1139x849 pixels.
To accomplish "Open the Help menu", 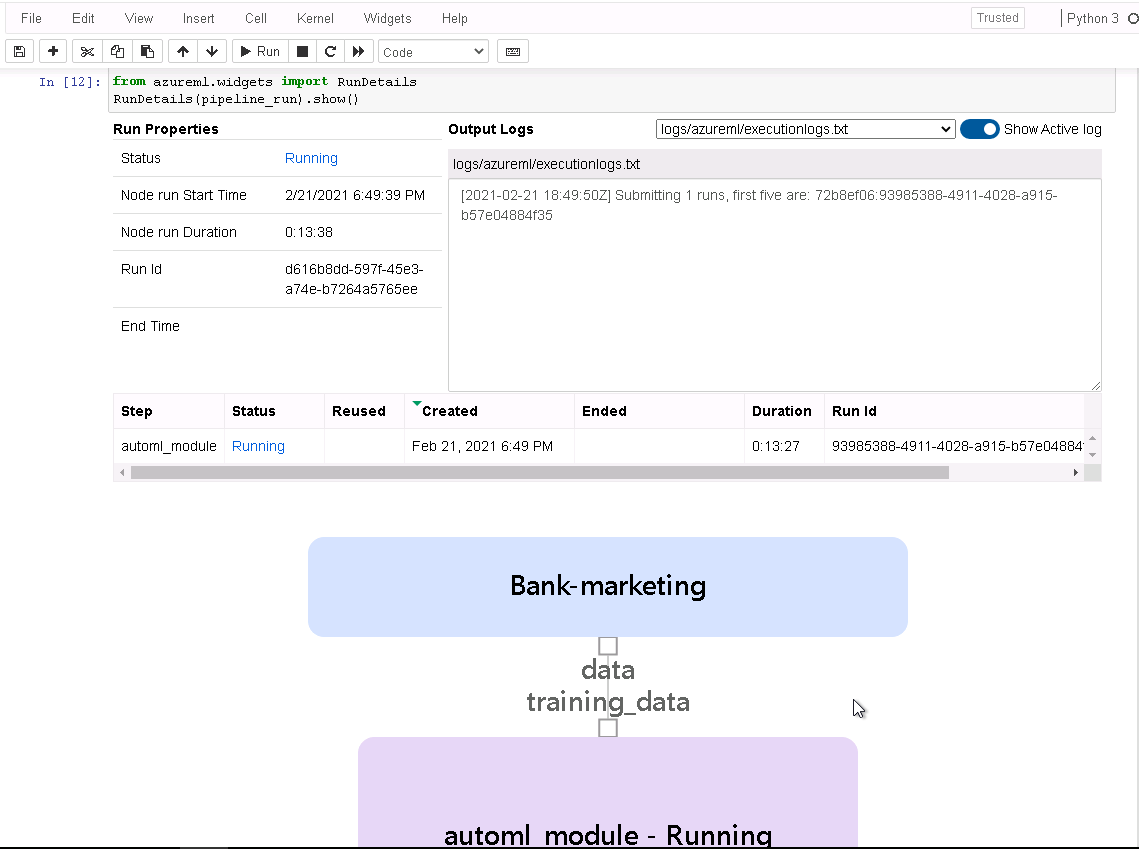I will [455, 18].
